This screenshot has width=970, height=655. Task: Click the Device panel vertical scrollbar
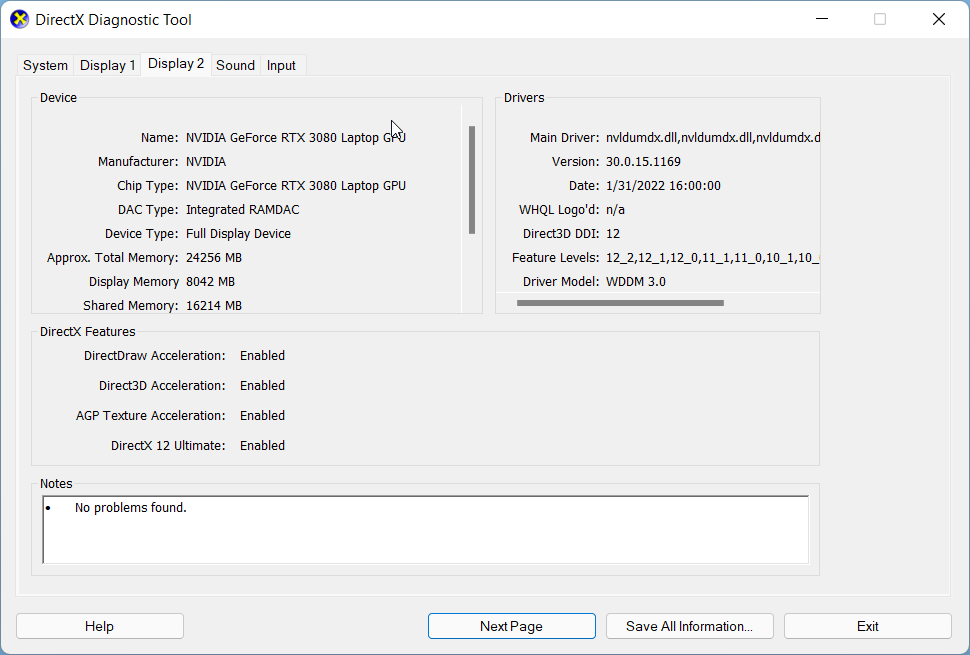[472, 180]
